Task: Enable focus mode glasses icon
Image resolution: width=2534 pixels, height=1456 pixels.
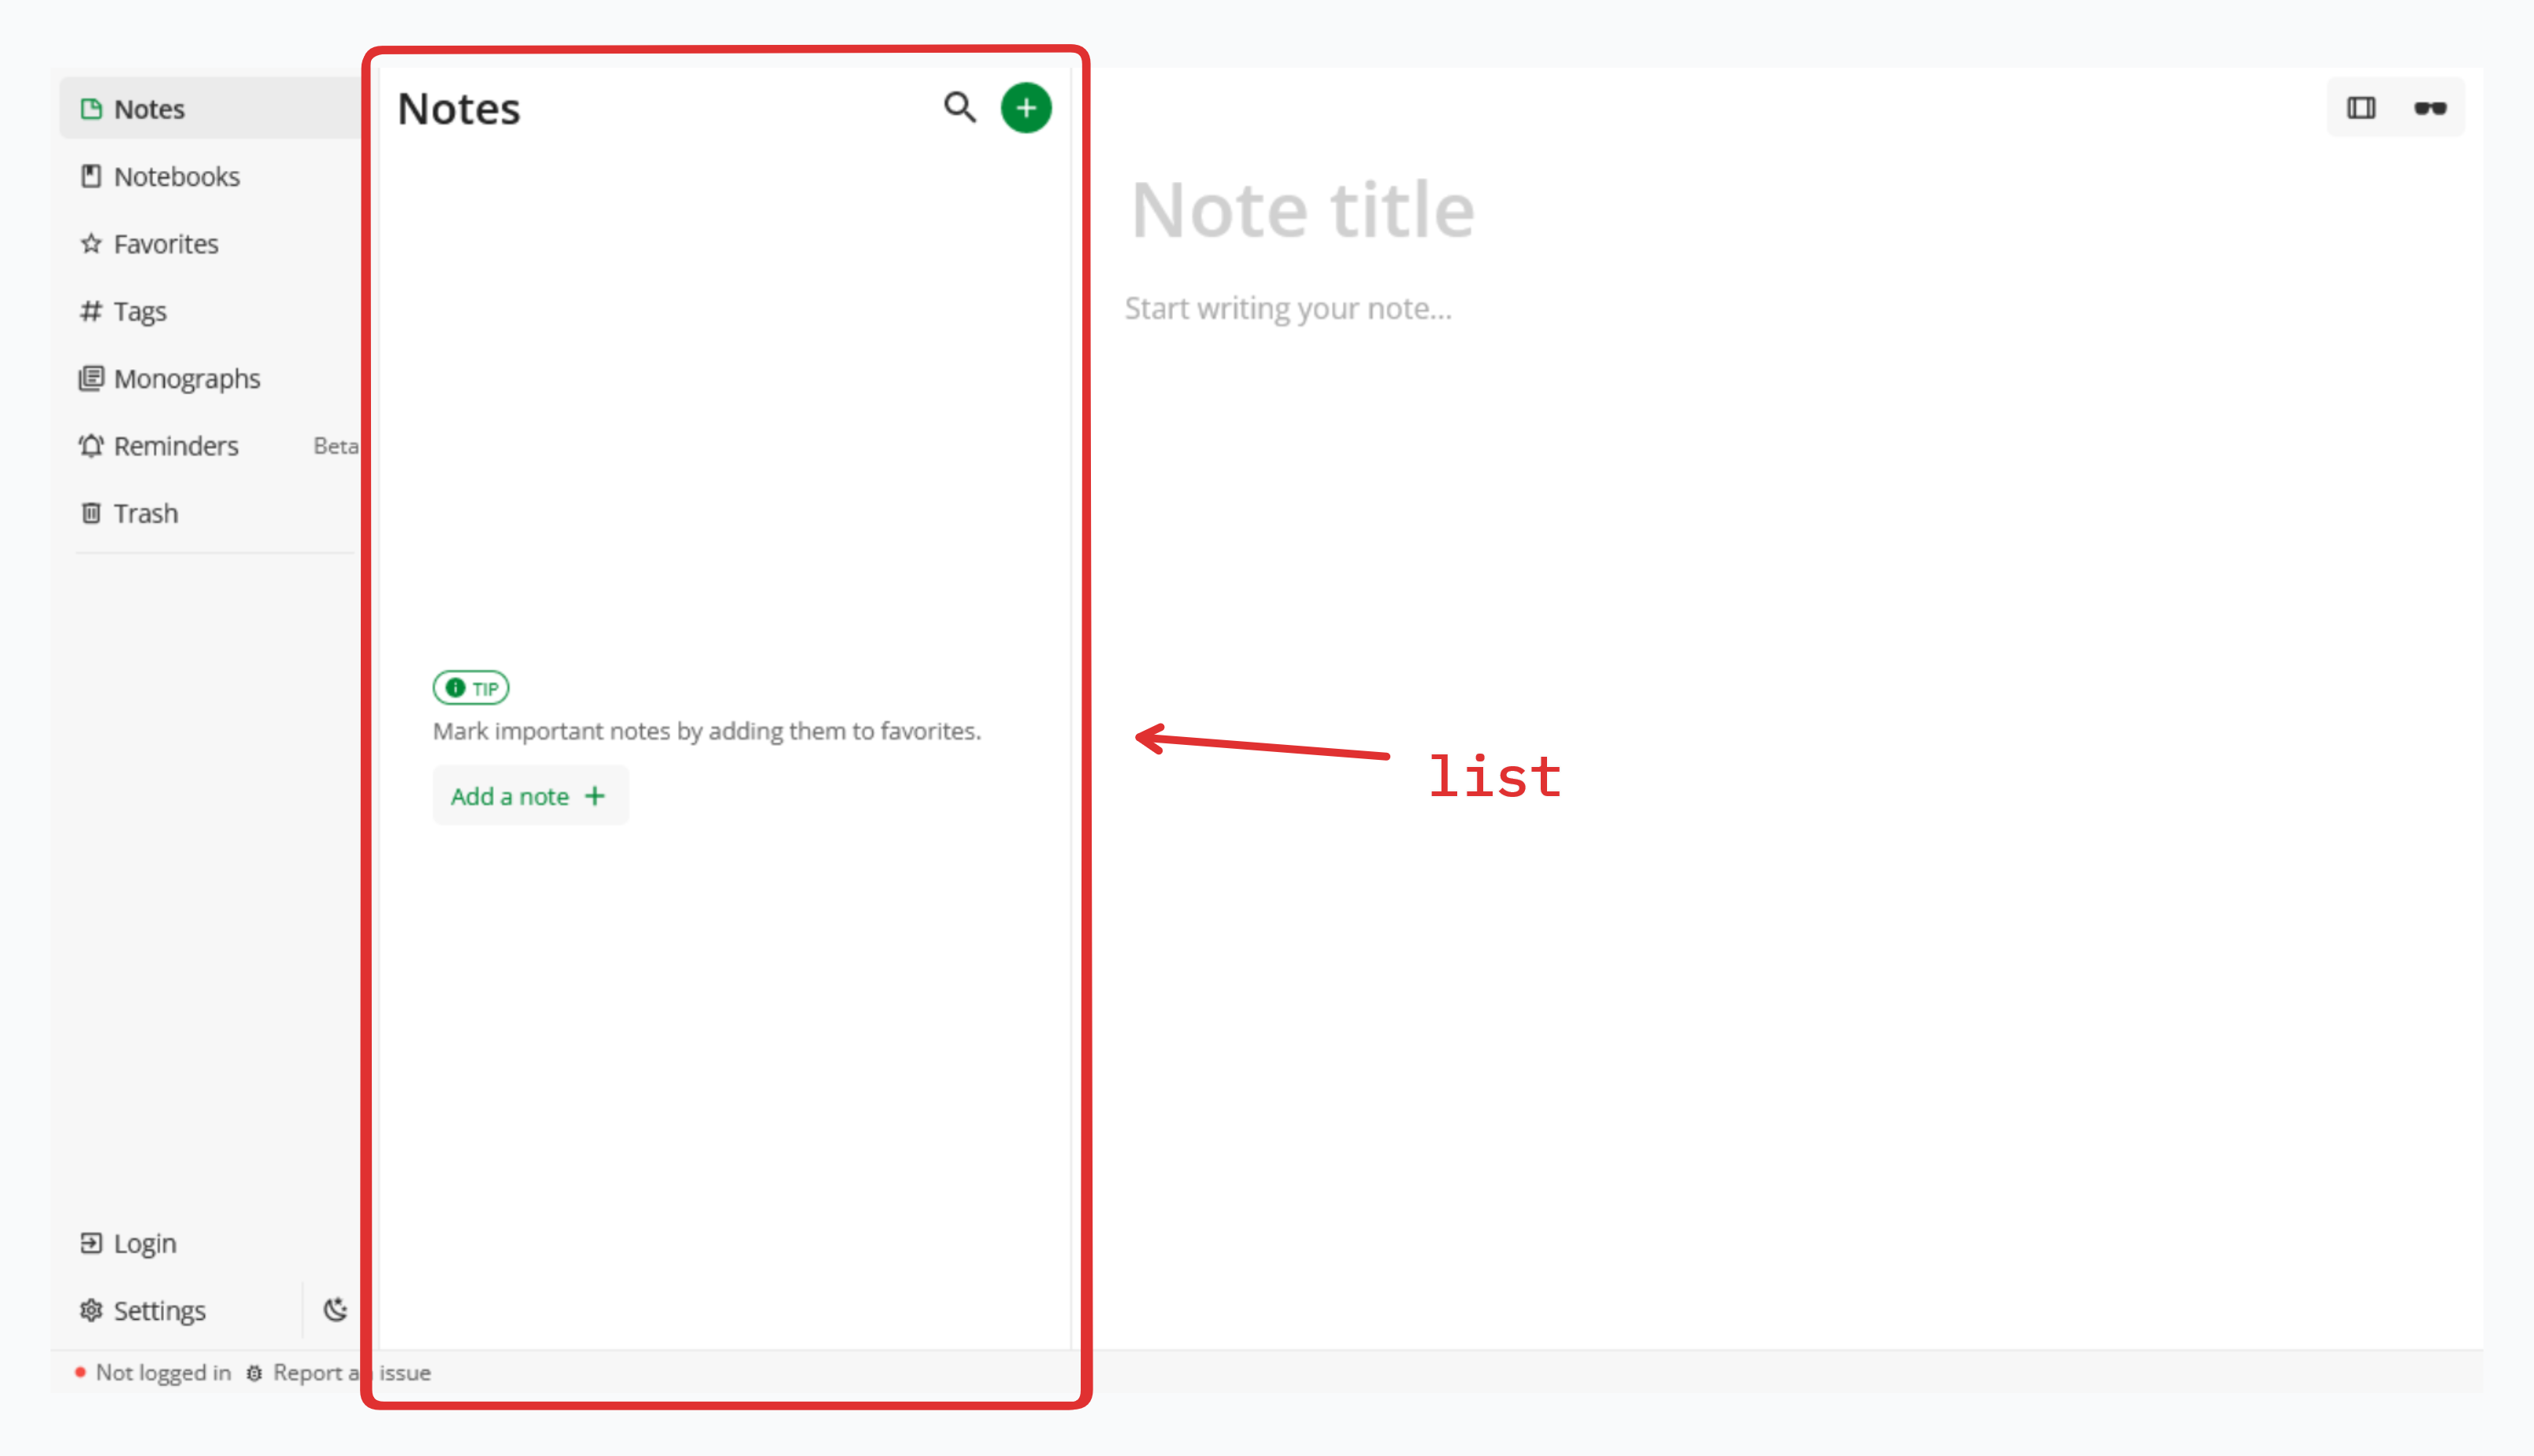Action: (x=2430, y=108)
